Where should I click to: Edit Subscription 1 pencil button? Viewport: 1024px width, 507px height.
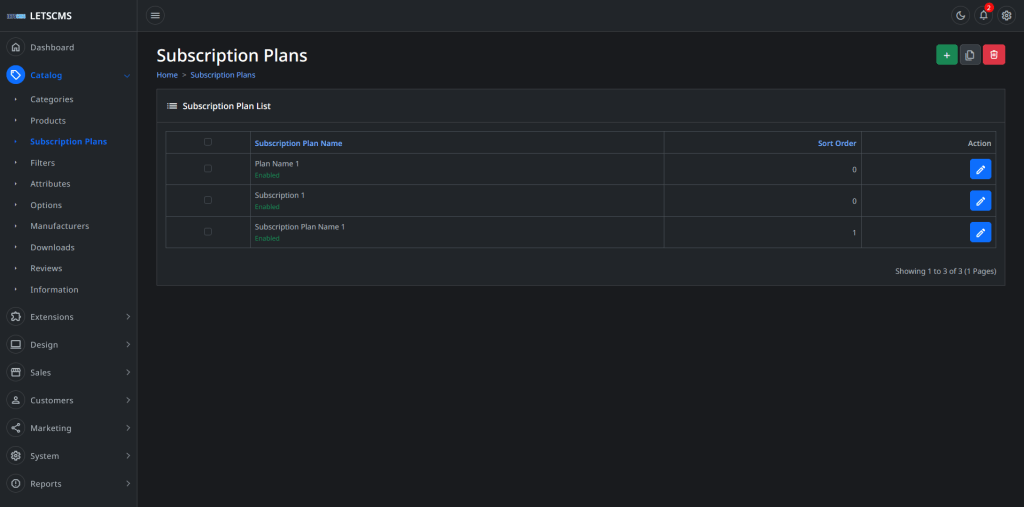coord(980,201)
